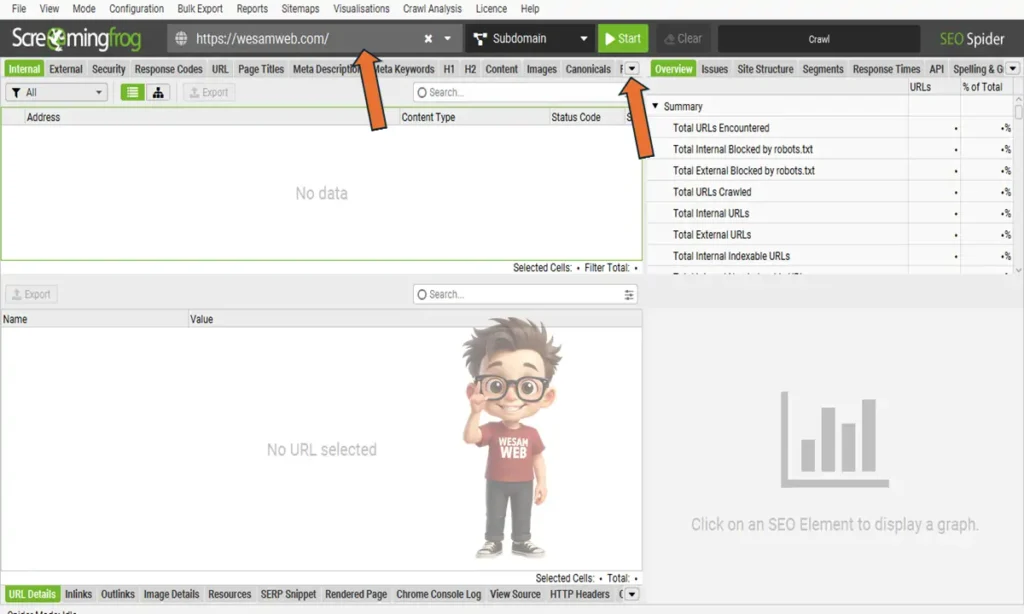Screen dimensions: 1024x614
Task: Clear the URL with the X icon
Action: point(428,39)
